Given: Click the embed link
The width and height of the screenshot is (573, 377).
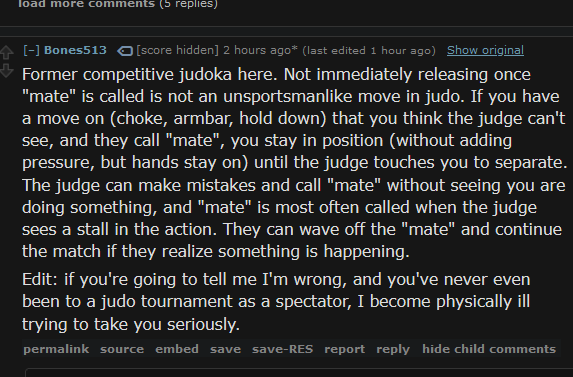Looking at the screenshot, I should 177,349.
